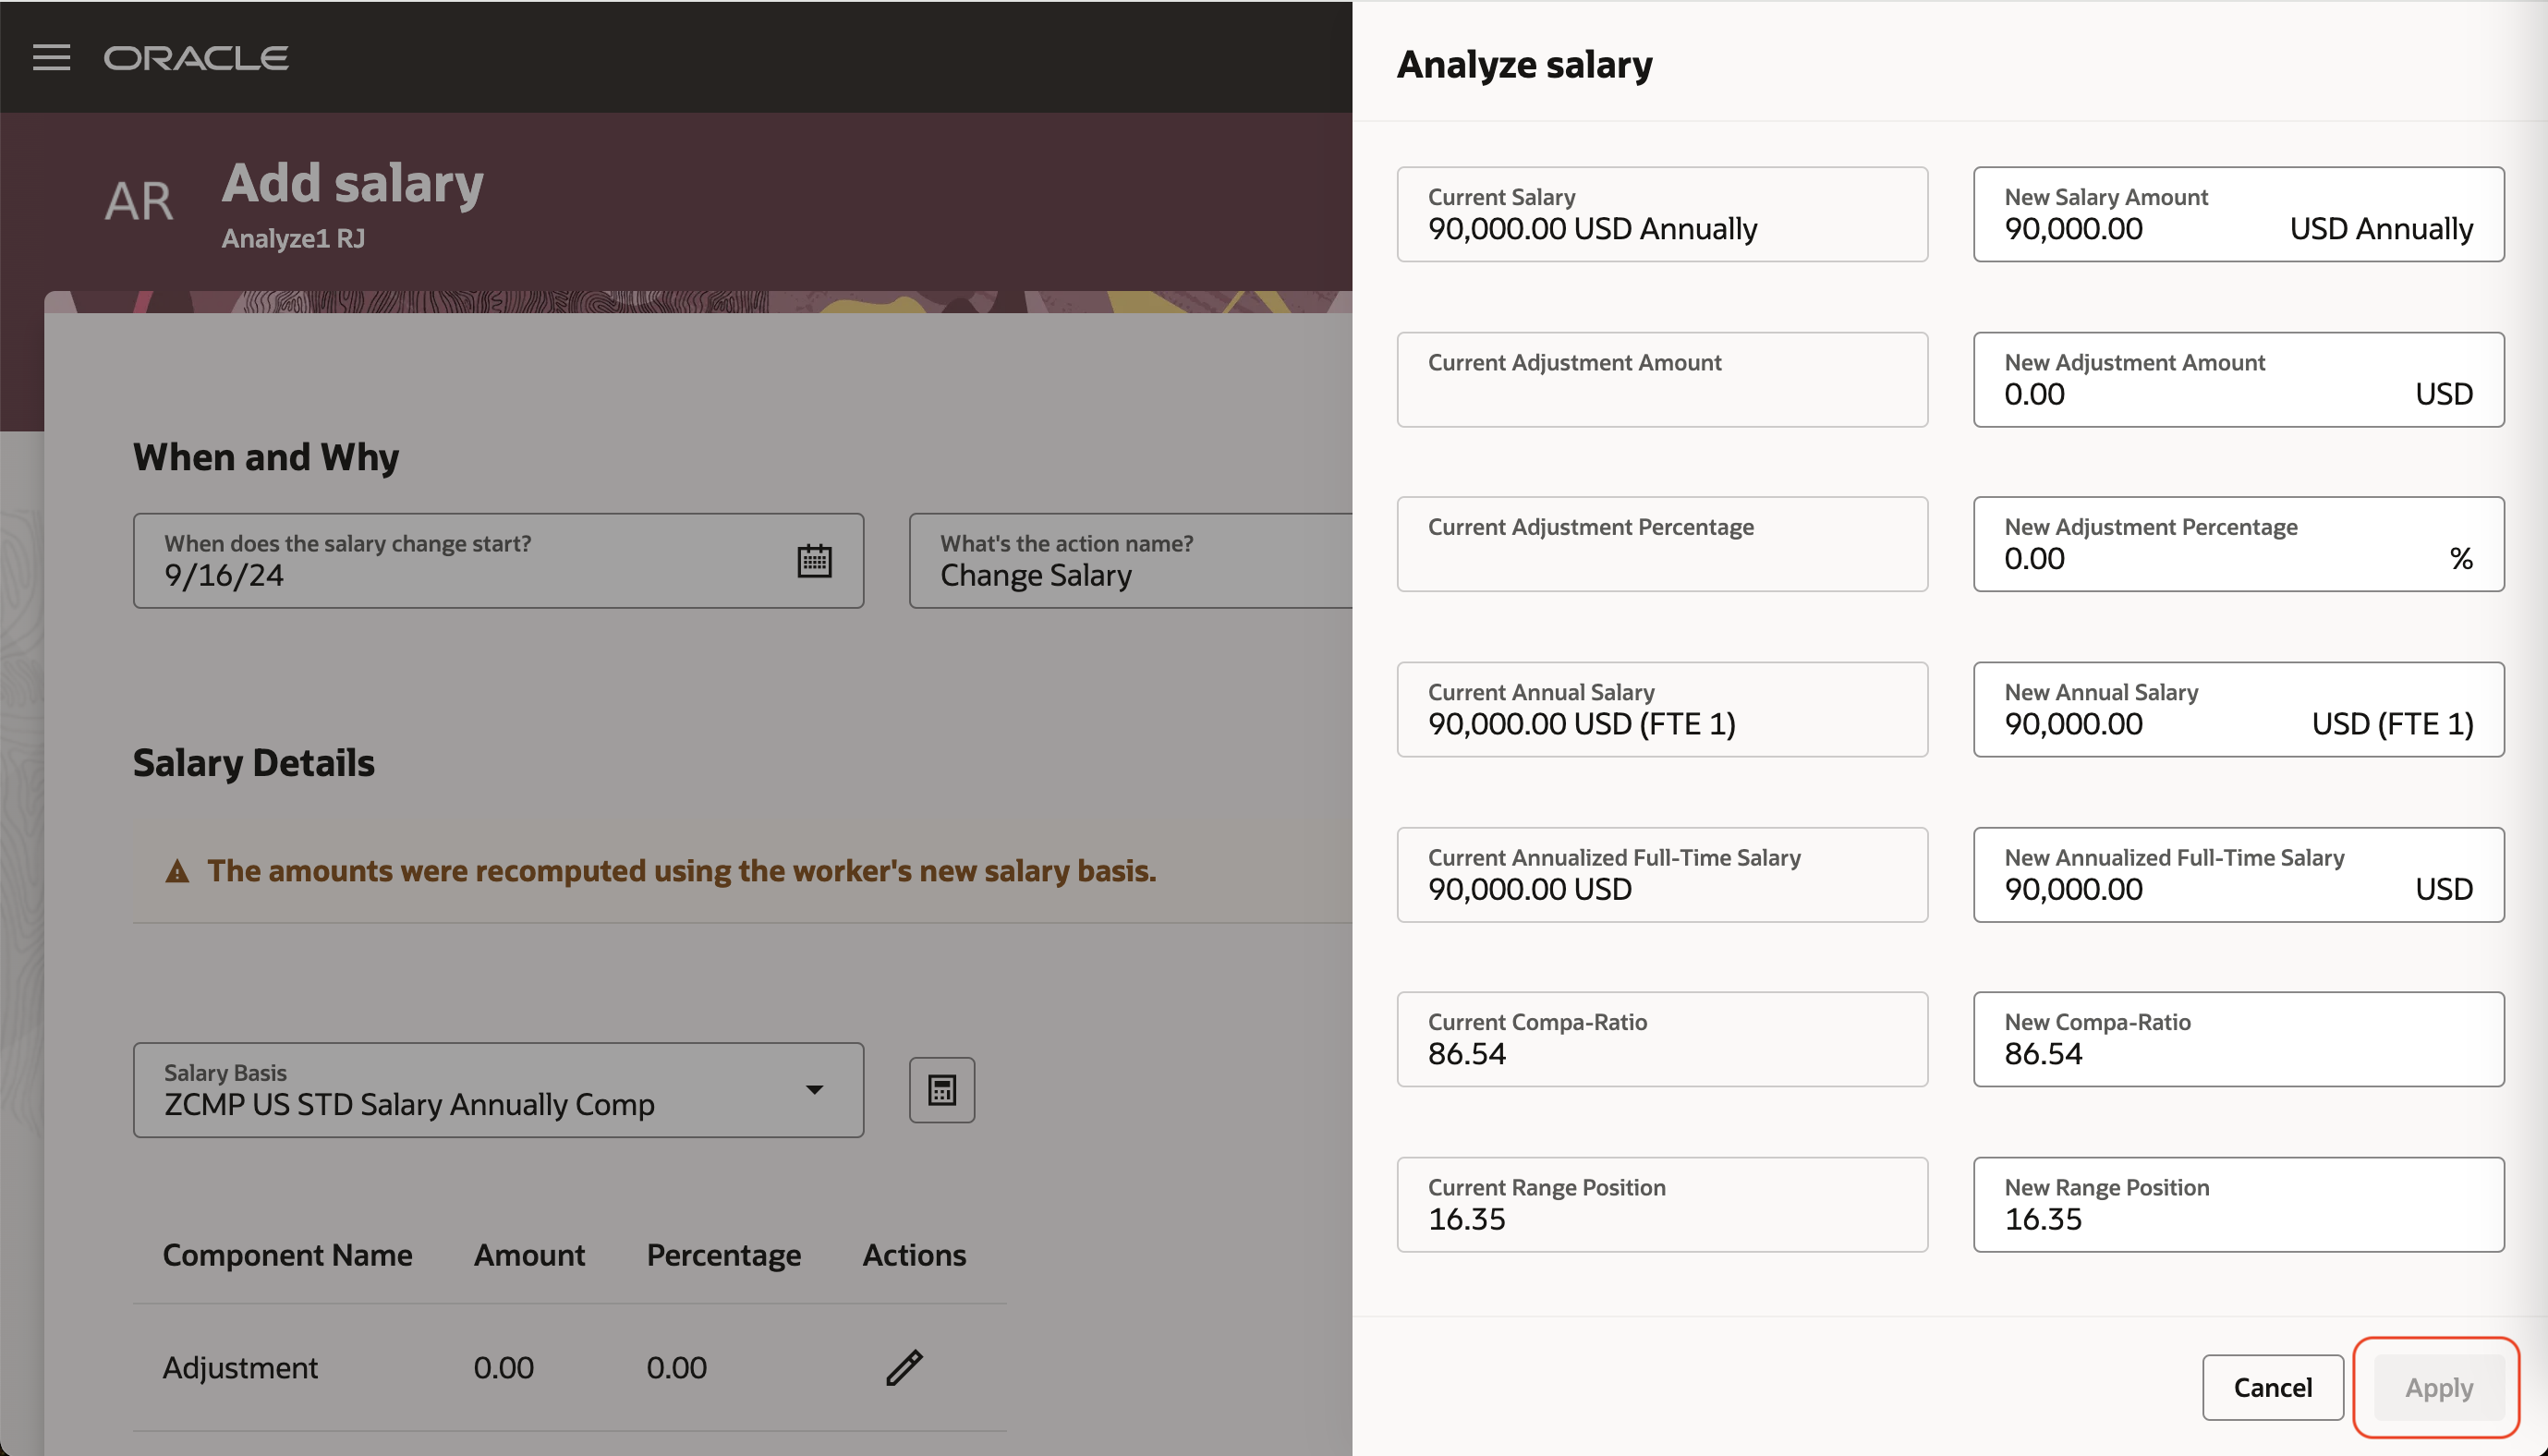2548x1456 pixels.
Task: Click the Apply button
Action: pyautogui.click(x=2438, y=1387)
